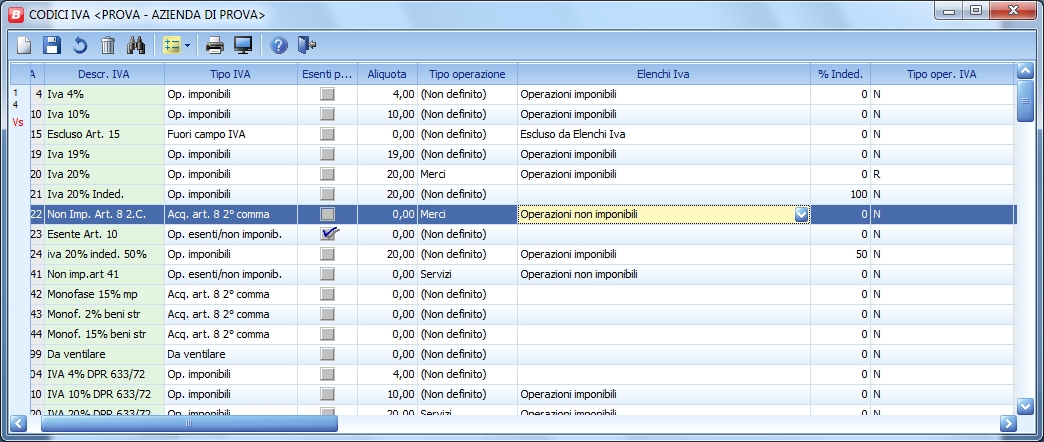
Task: Undo changes with the blue arrow icon
Action: tap(80, 45)
